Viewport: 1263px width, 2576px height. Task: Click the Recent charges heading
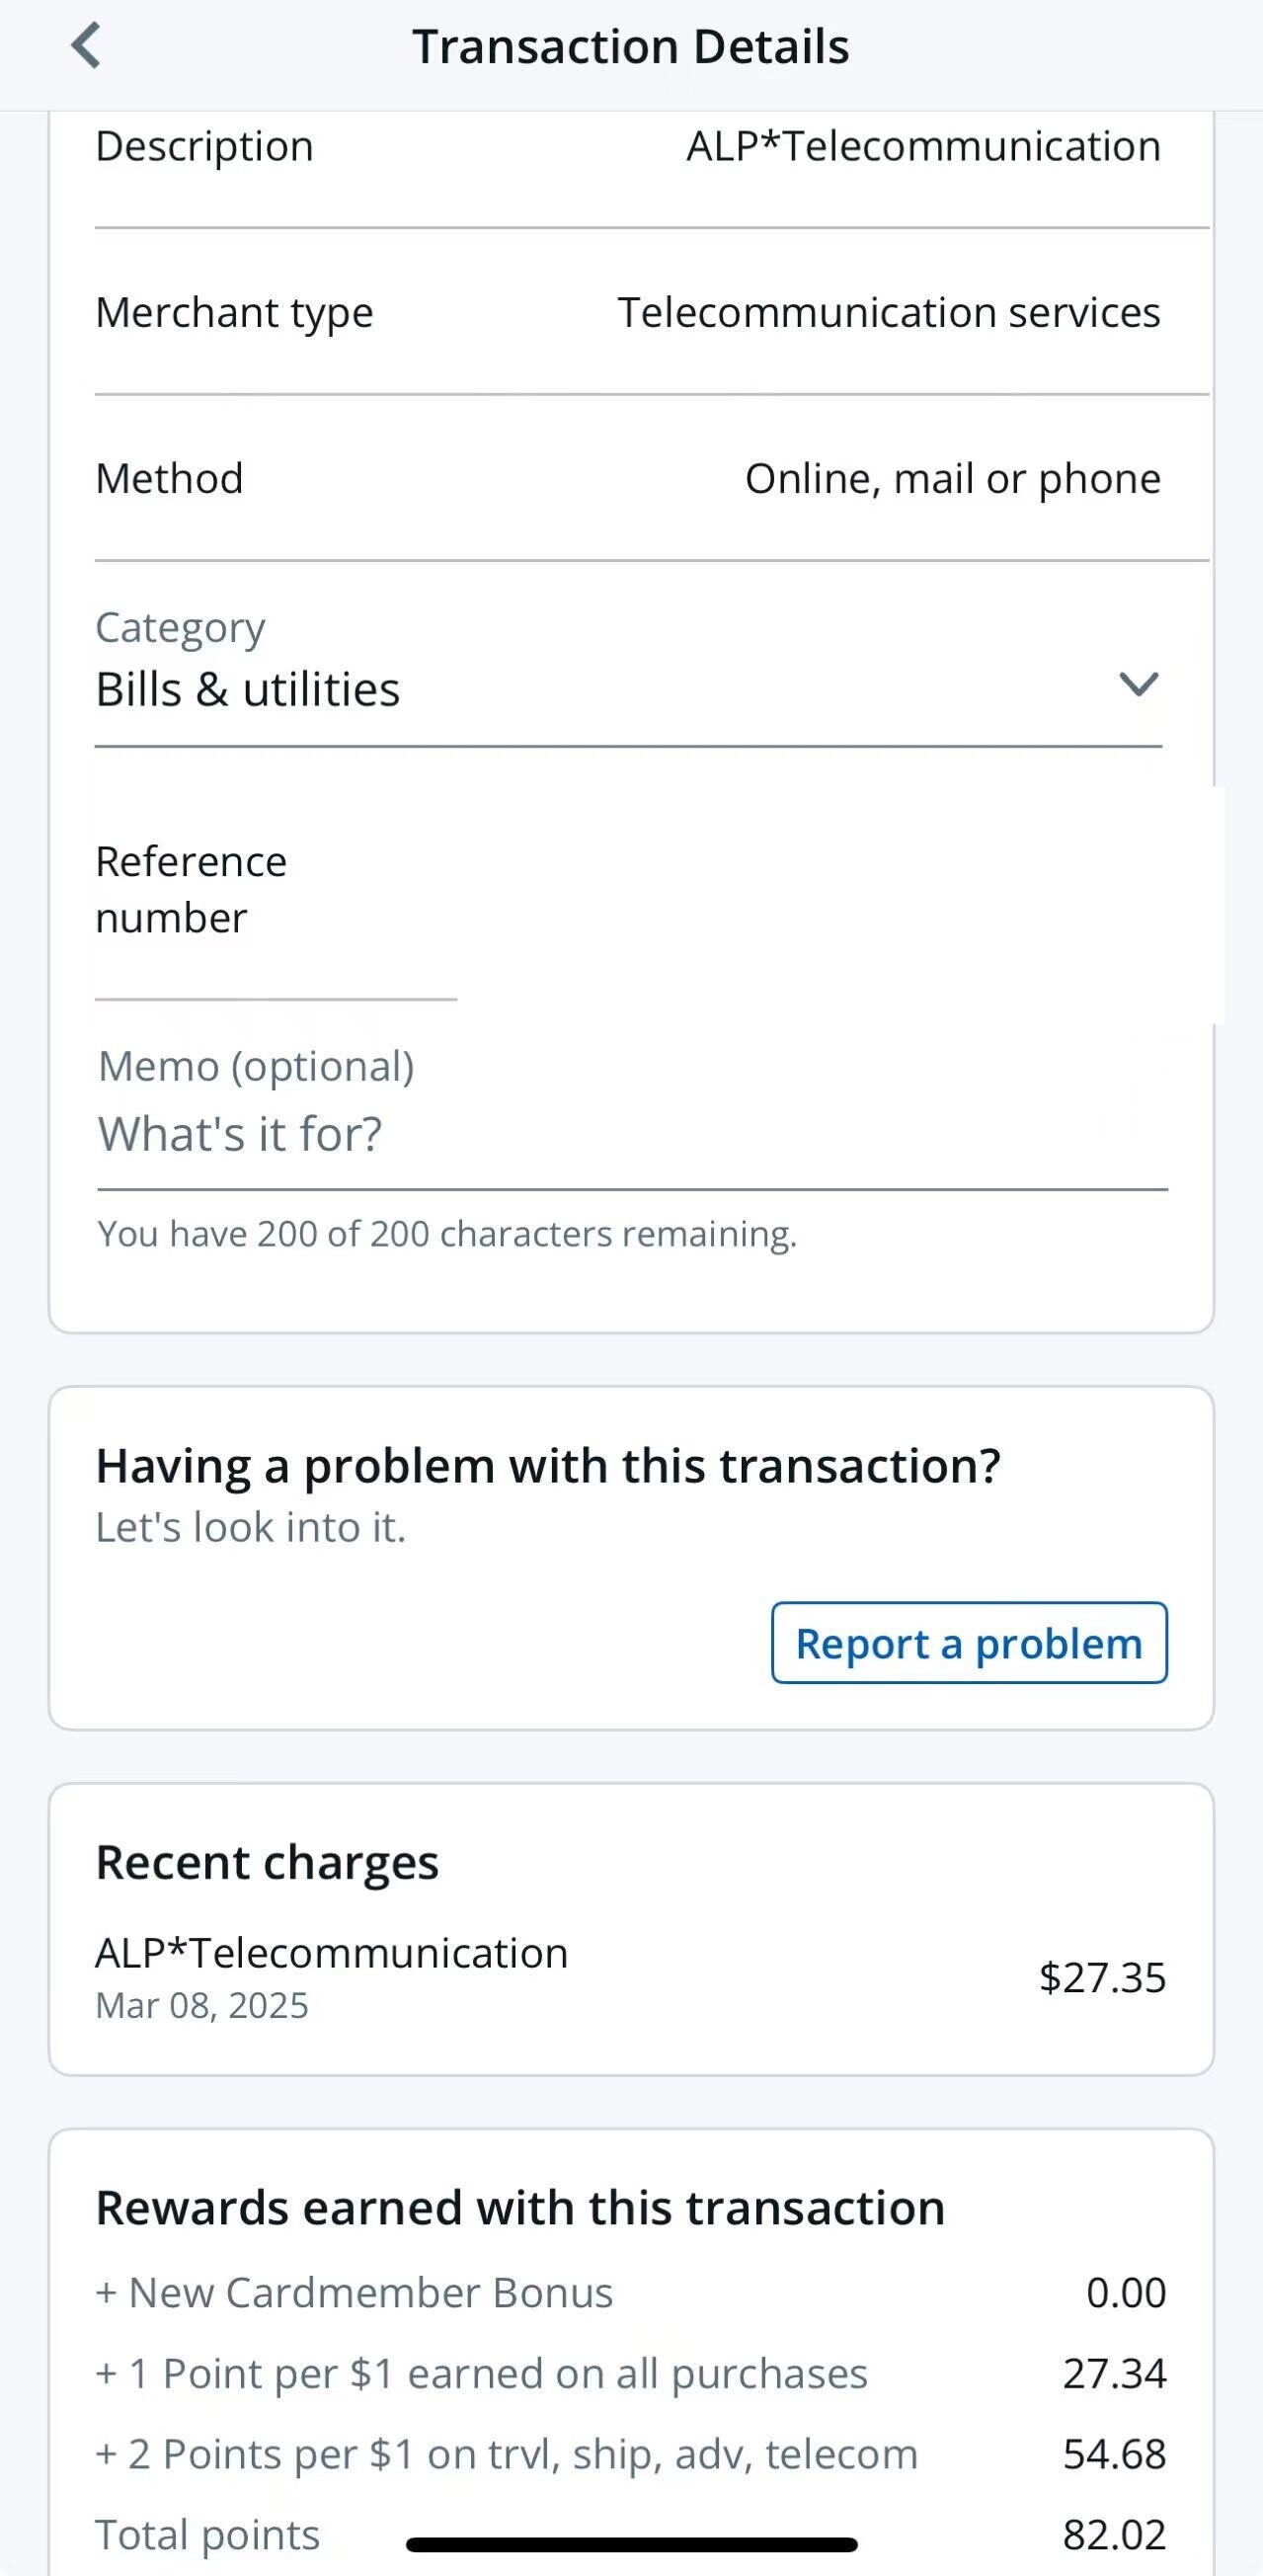pyautogui.click(x=267, y=1863)
